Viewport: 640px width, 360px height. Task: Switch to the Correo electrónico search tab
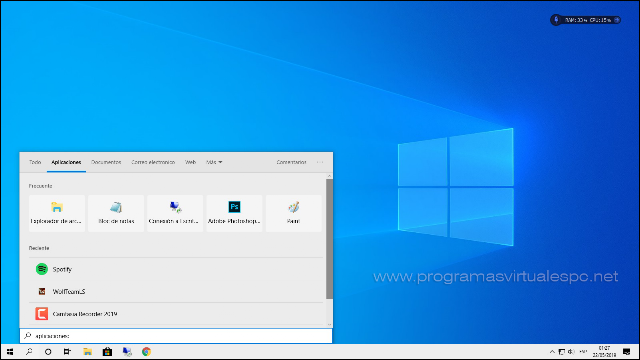pos(153,162)
